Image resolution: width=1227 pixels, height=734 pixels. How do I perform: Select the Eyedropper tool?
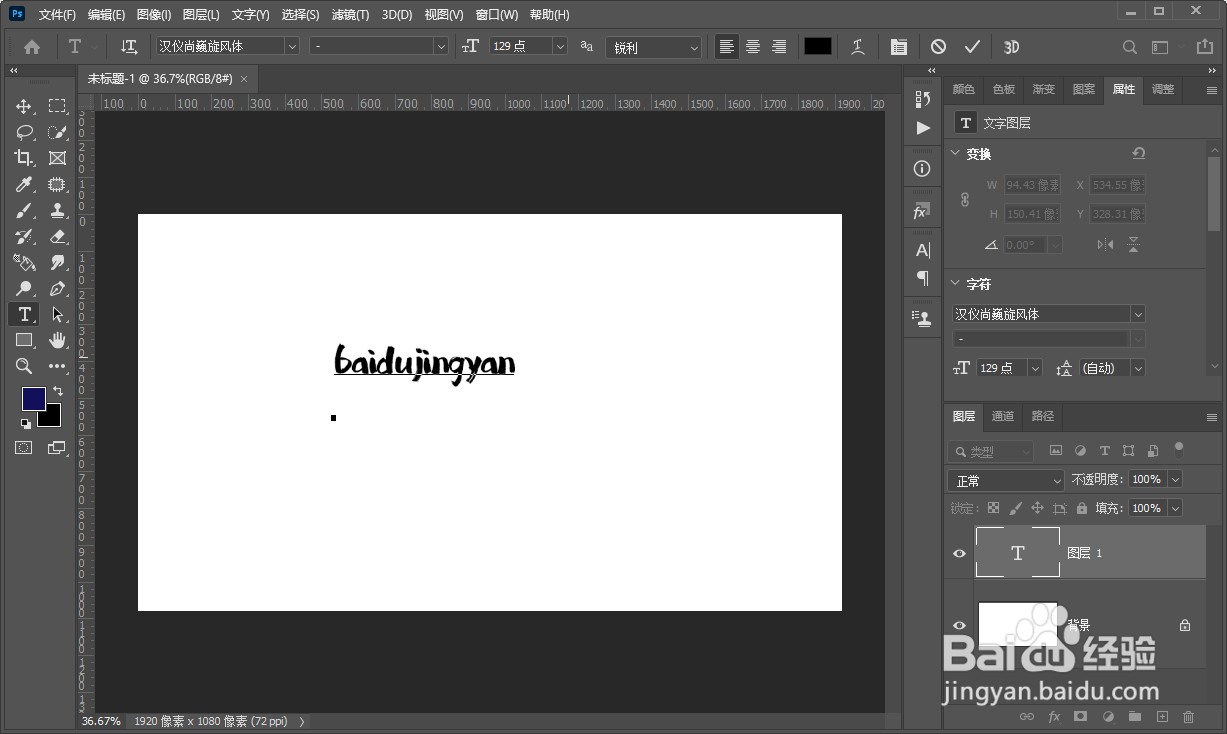coord(24,184)
